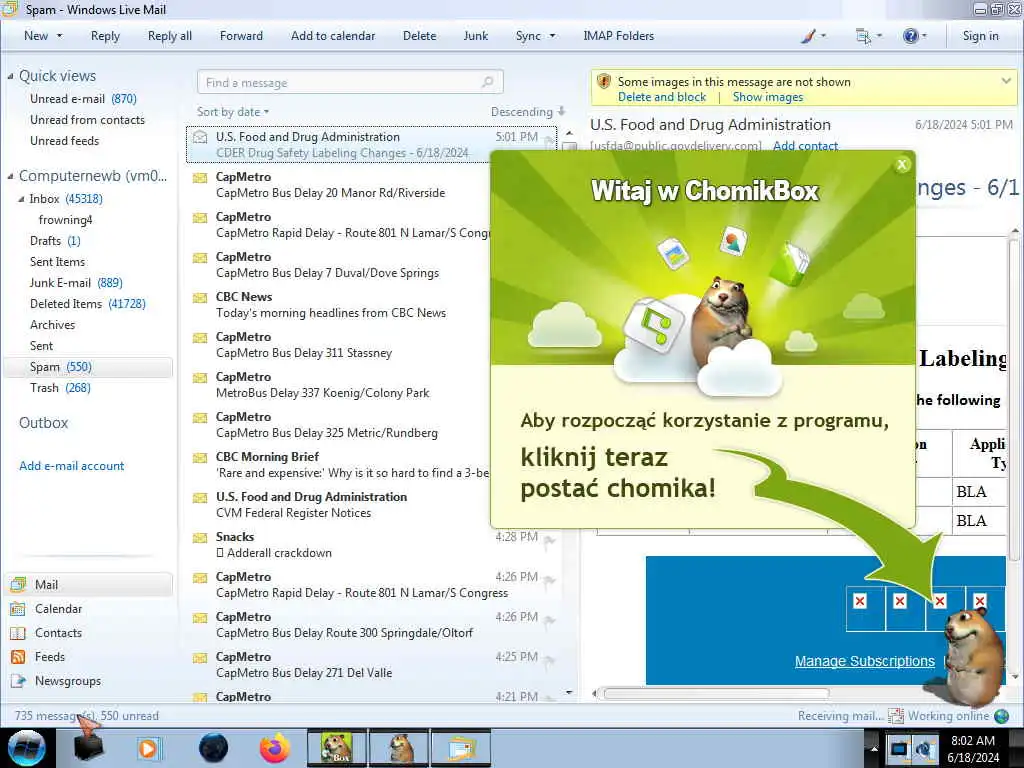
Task: Click the search magnifier in Find a message
Action: (x=487, y=82)
